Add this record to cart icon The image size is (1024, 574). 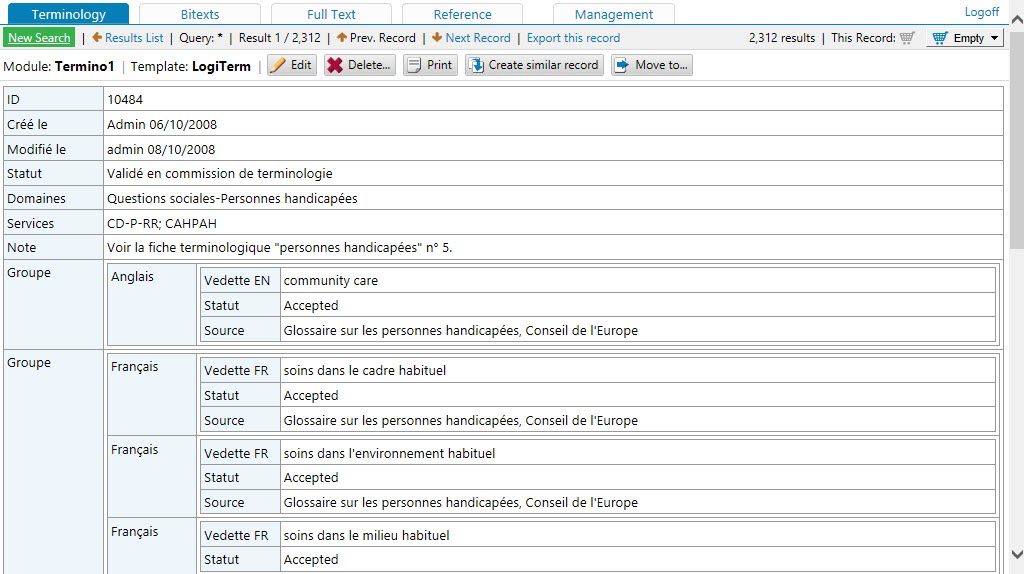click(907, 38)
